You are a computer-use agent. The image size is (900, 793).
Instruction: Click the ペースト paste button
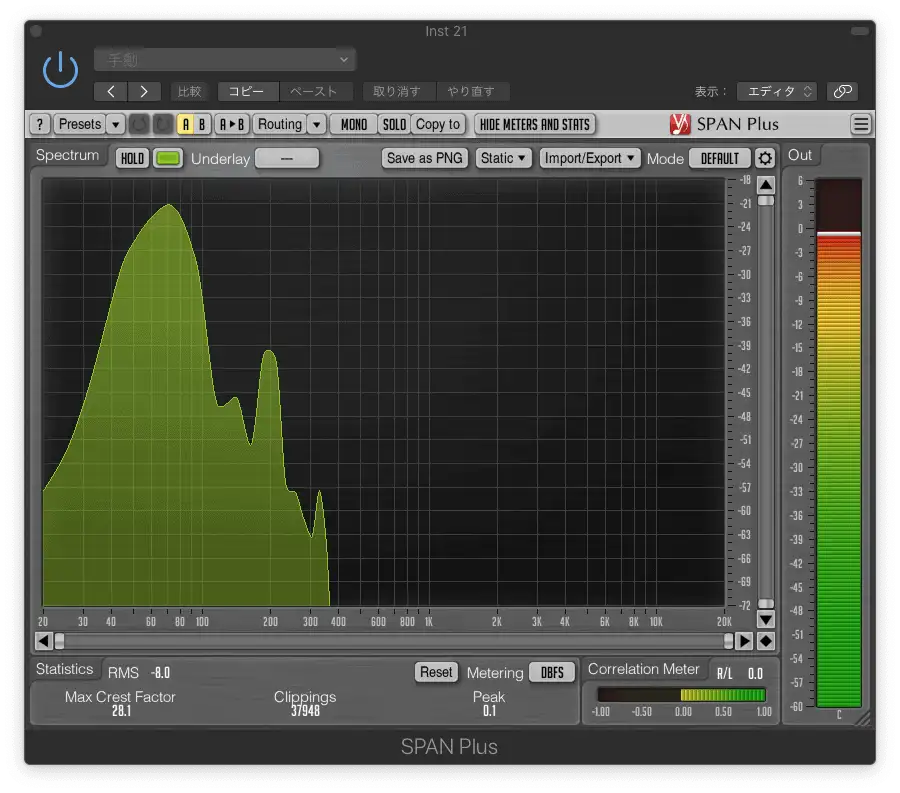314,91
